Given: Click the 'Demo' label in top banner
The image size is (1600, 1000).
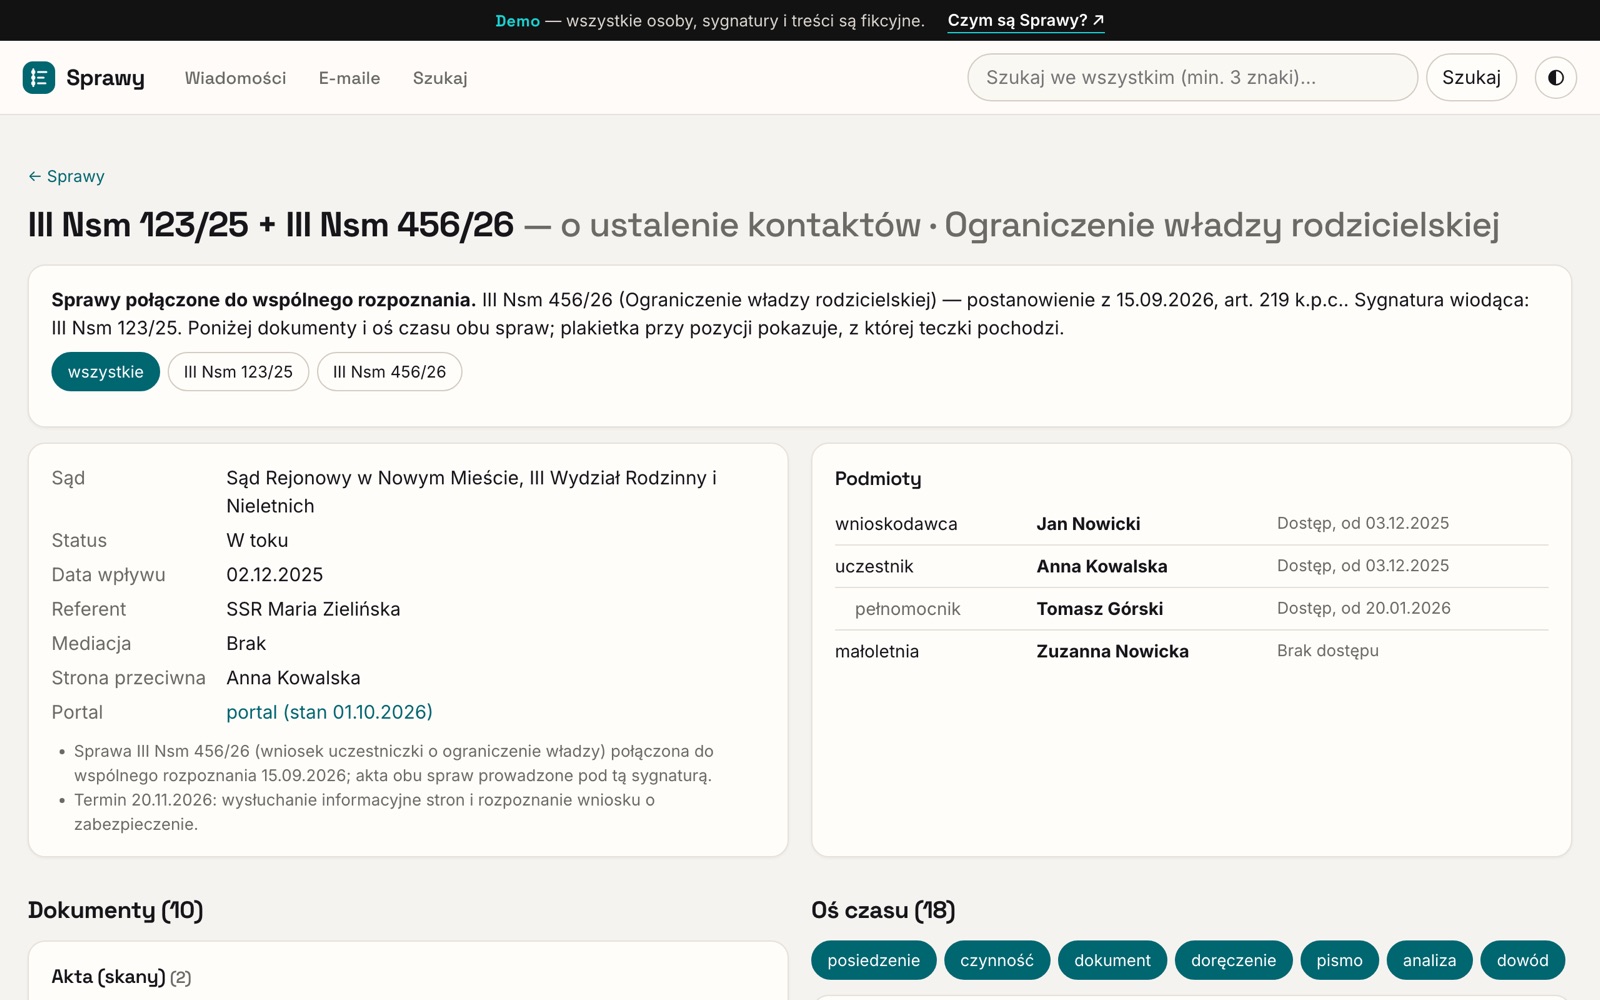Looking at the screenshot, I should 517,21.
